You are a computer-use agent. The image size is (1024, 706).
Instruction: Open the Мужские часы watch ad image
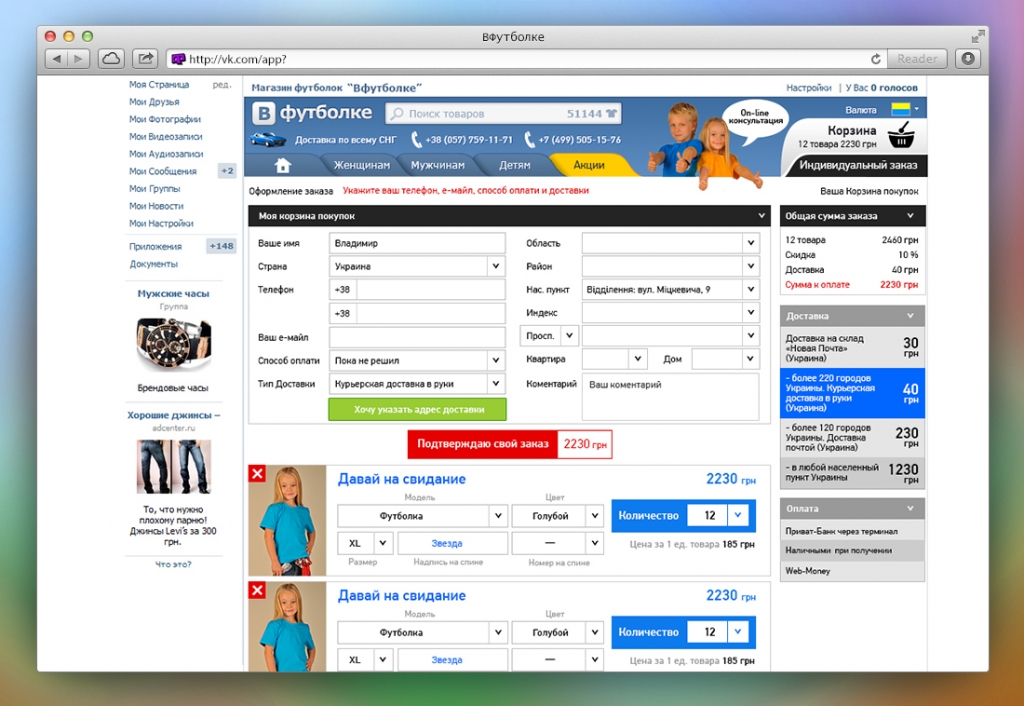pos(174,345)
